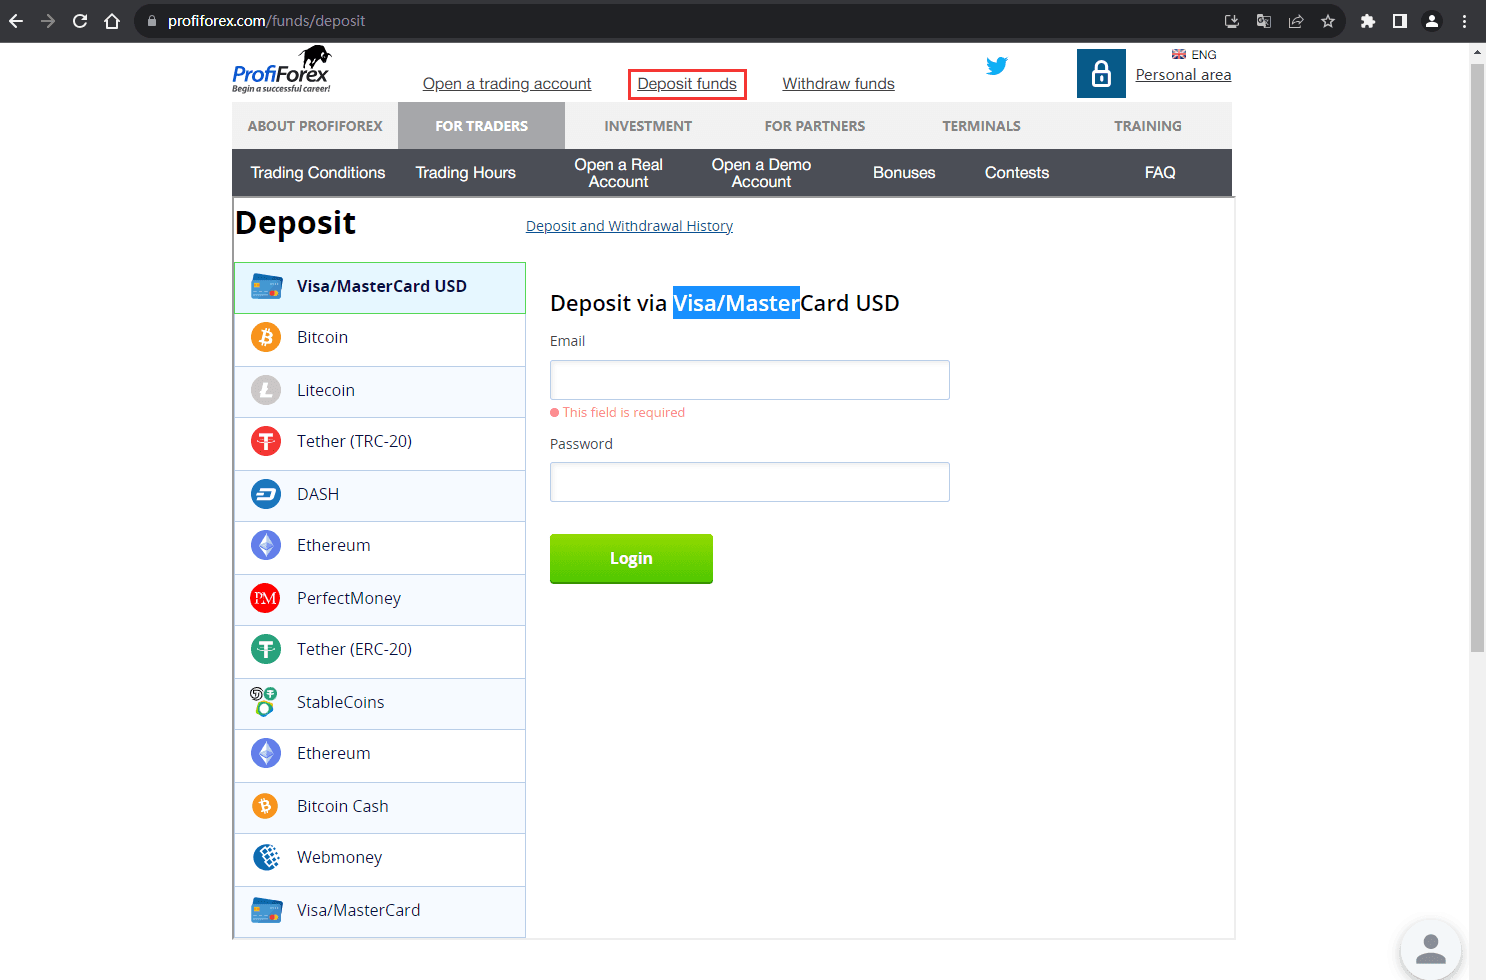This screenshot has height=980, width=1486.
Task: Choose Open a Demo Account
Action: 761,173
